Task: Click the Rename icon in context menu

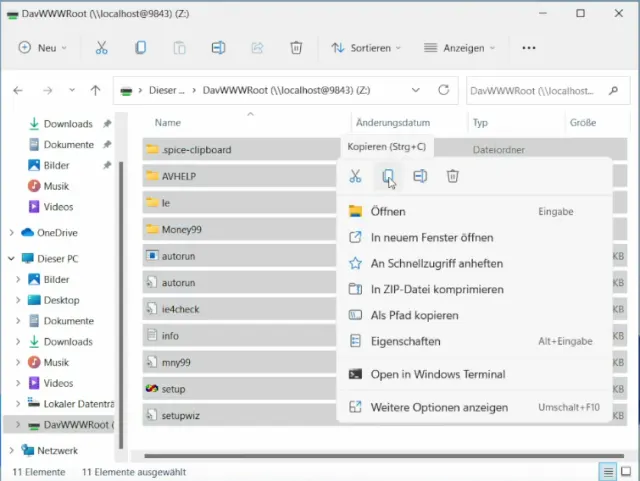Action: [x=420, y=176]
